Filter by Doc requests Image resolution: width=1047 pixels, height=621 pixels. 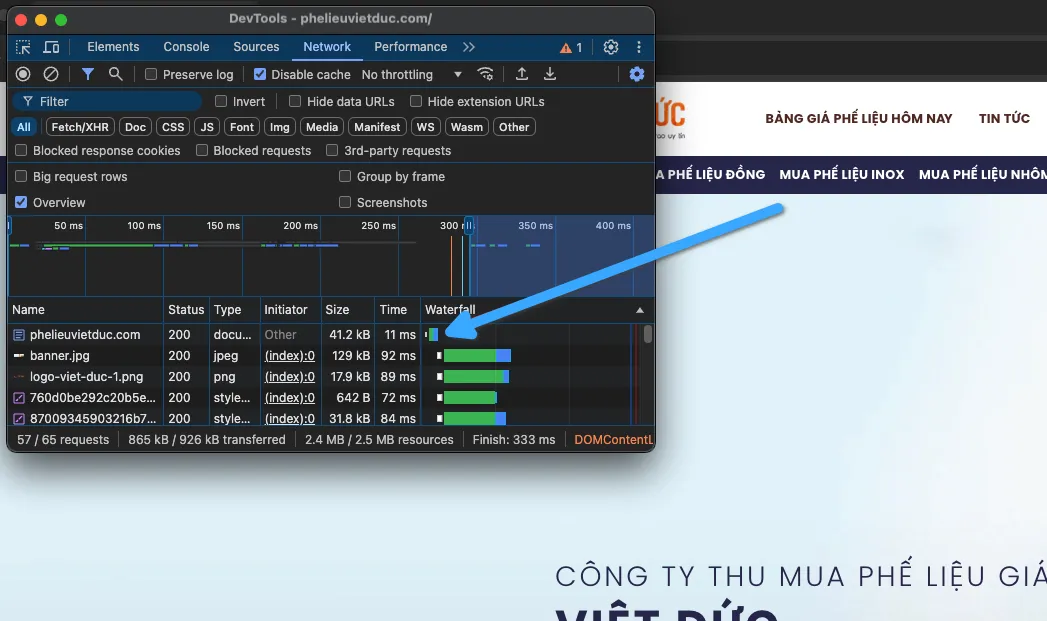pos(135,127)
